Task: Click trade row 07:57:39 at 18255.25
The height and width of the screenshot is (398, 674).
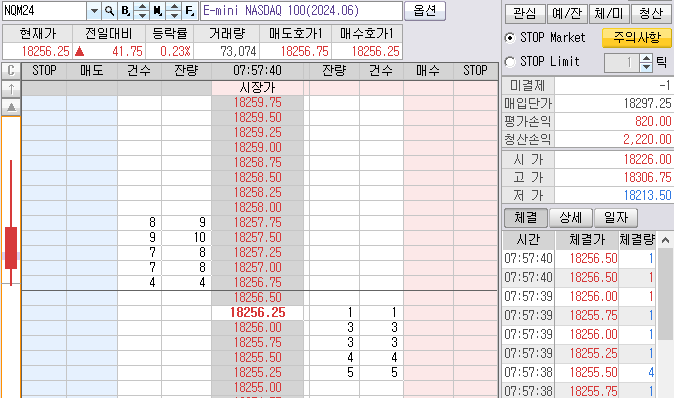Action: coord(579,354)
